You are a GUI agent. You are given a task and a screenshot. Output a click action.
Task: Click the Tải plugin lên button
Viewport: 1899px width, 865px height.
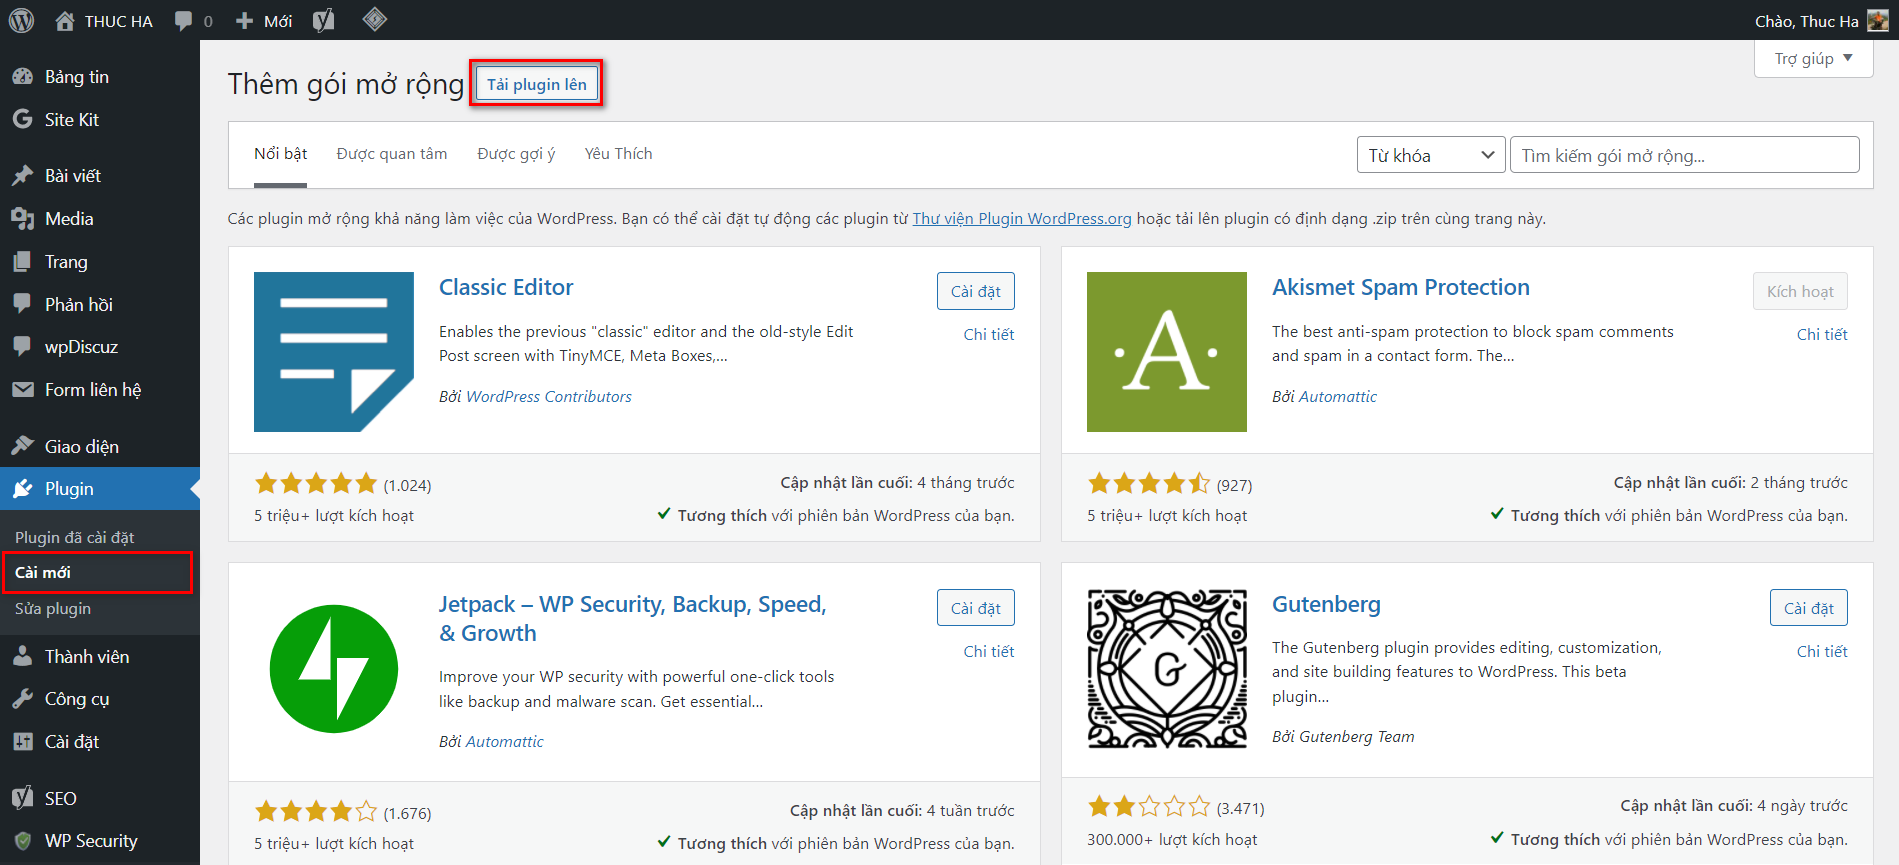(x=537, y=84)
